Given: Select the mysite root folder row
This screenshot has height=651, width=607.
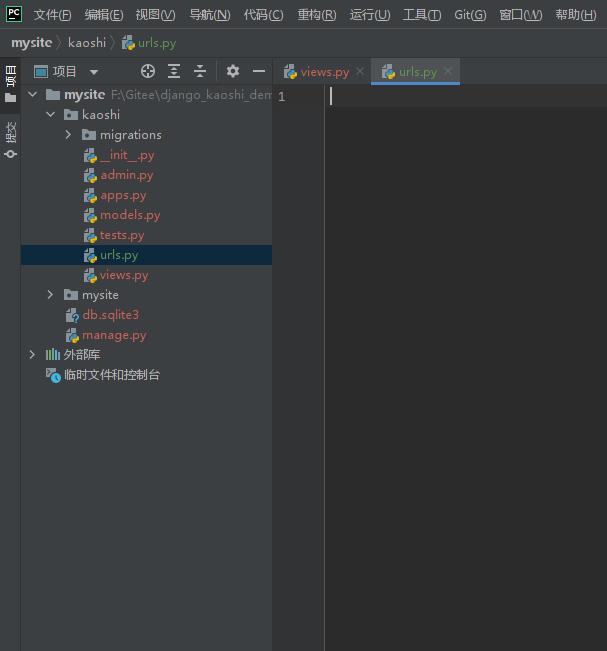Looking at the screenshot, I should (x=147, y=95).
